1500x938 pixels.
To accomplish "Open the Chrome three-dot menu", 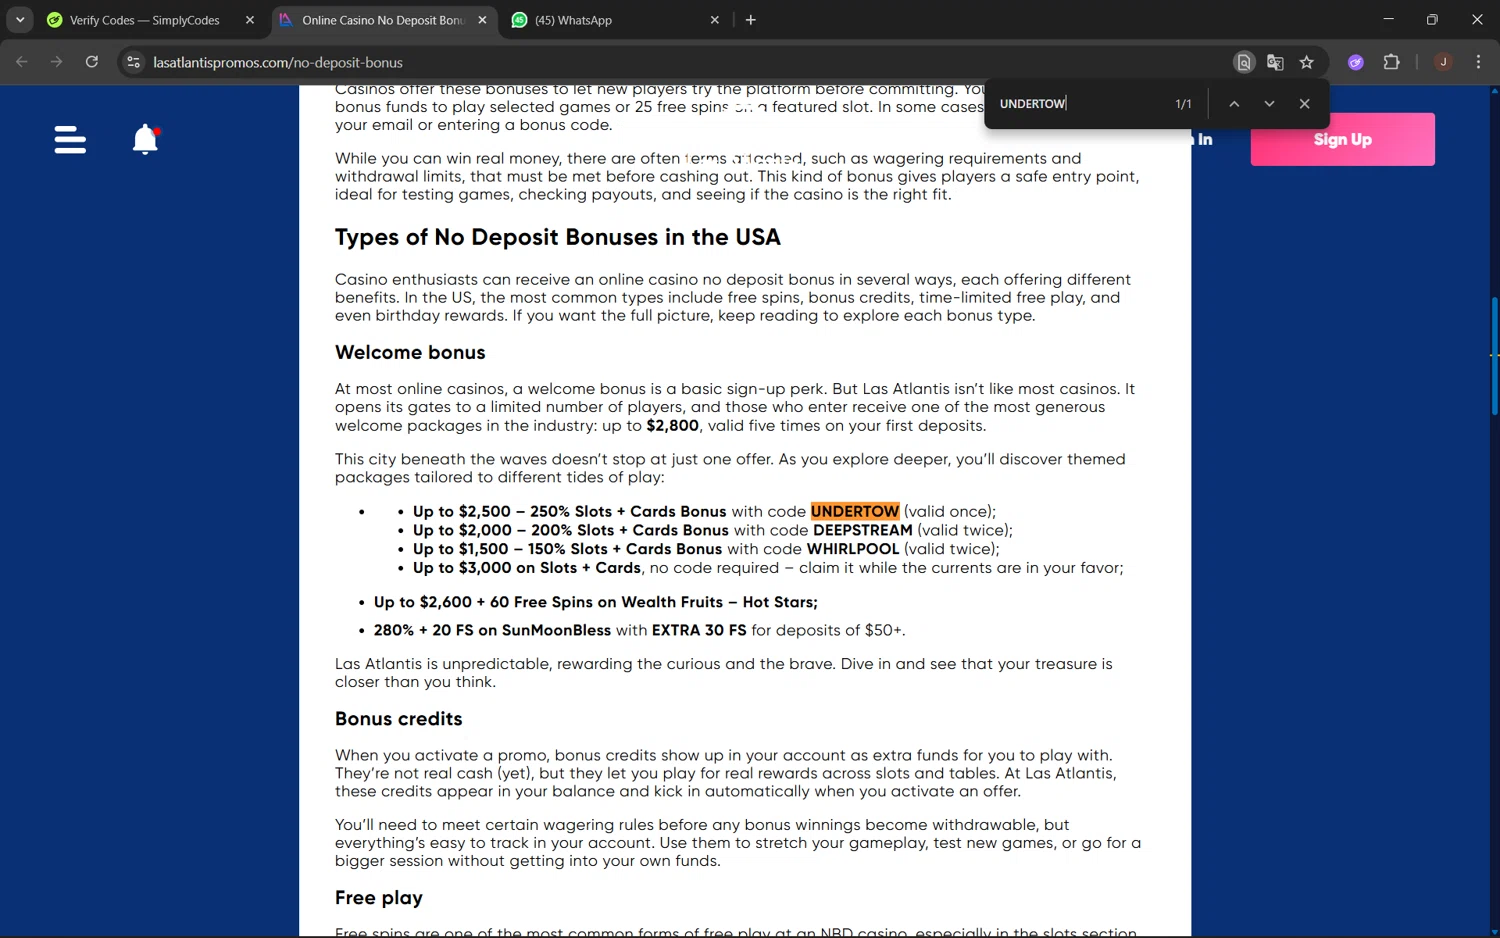I will click(x=1478, y=62).
